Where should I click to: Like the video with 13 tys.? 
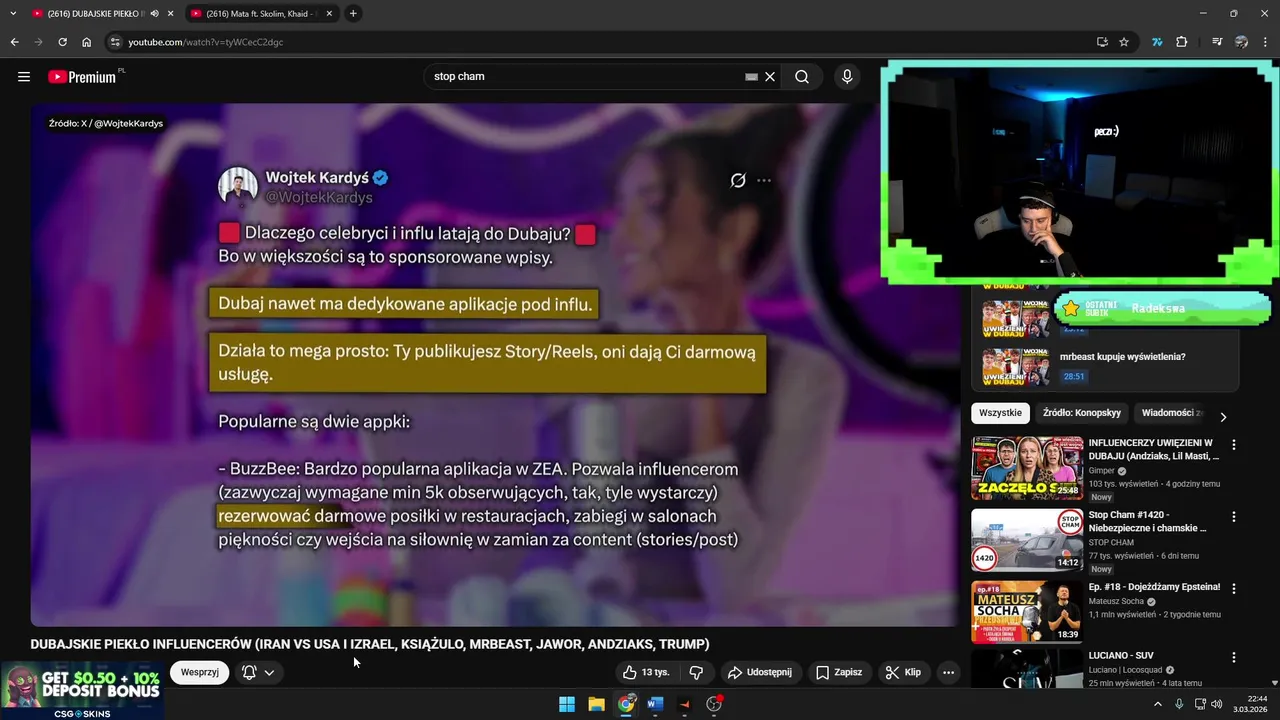coord(647,672)
